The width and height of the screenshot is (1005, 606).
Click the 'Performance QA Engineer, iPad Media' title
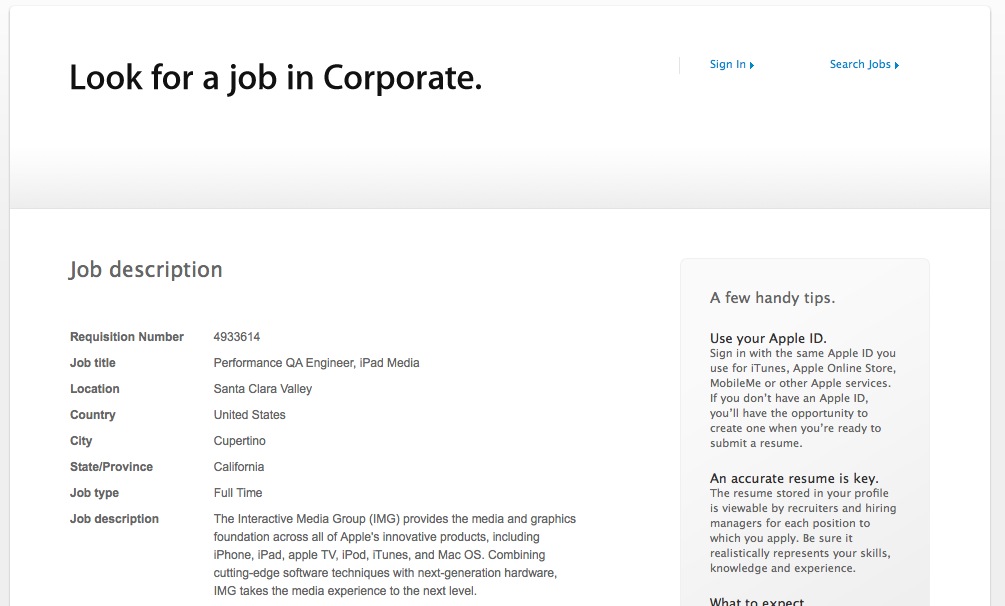coord(316,363)
